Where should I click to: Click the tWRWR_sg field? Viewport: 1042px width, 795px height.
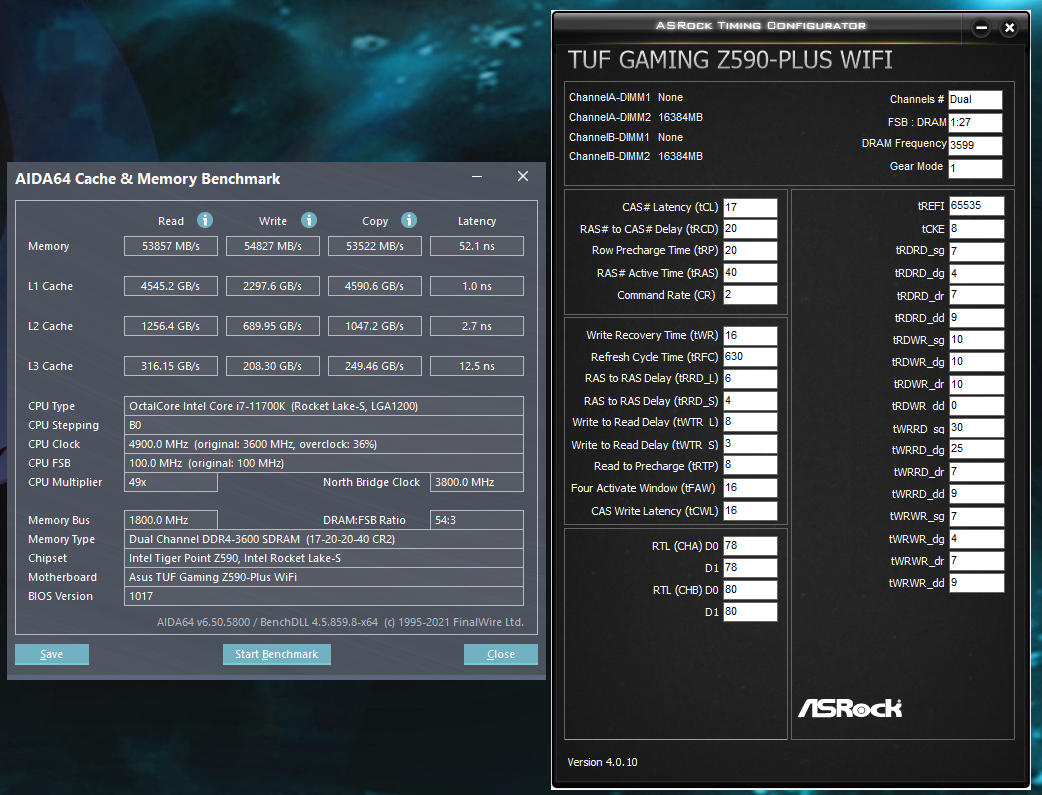976,516
